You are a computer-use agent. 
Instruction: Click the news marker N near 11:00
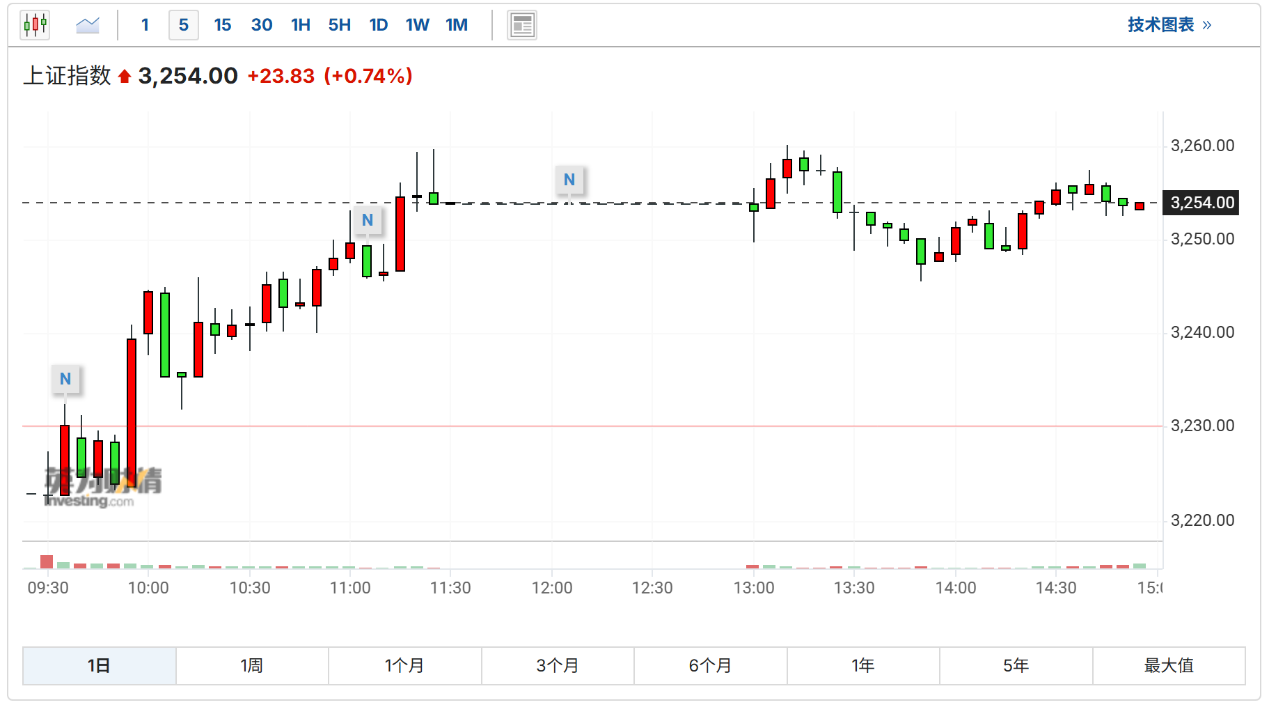pos(367,220)
